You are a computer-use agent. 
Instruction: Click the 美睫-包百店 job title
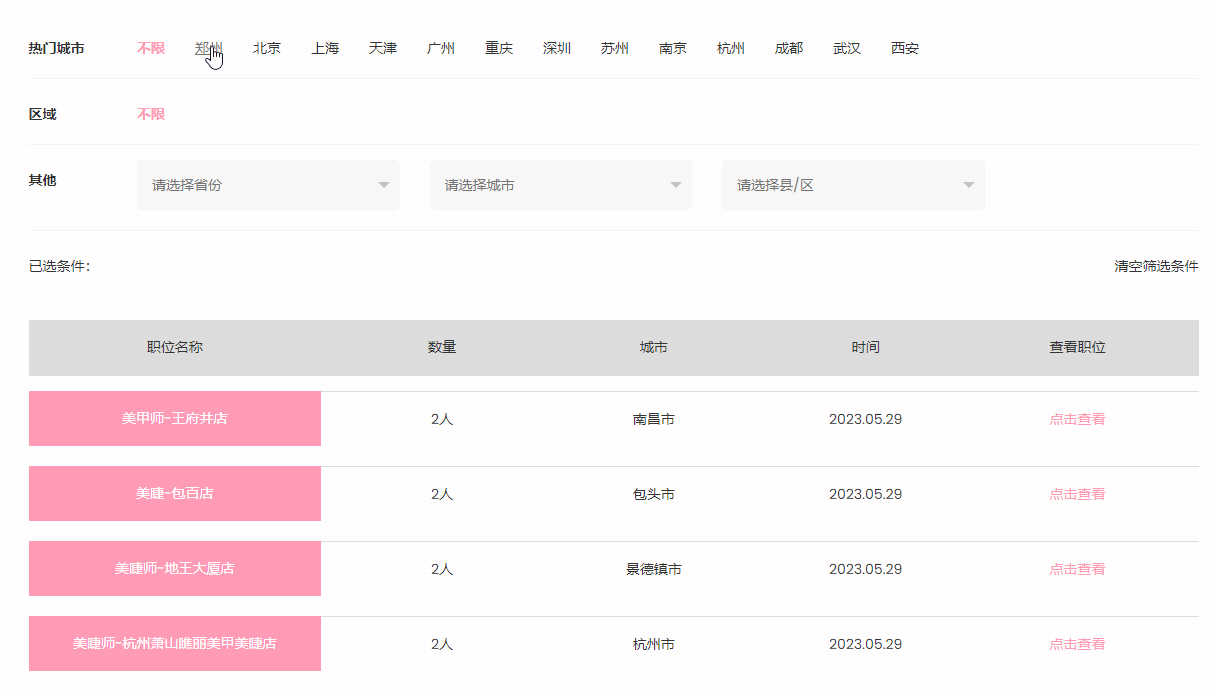[175, 493]
